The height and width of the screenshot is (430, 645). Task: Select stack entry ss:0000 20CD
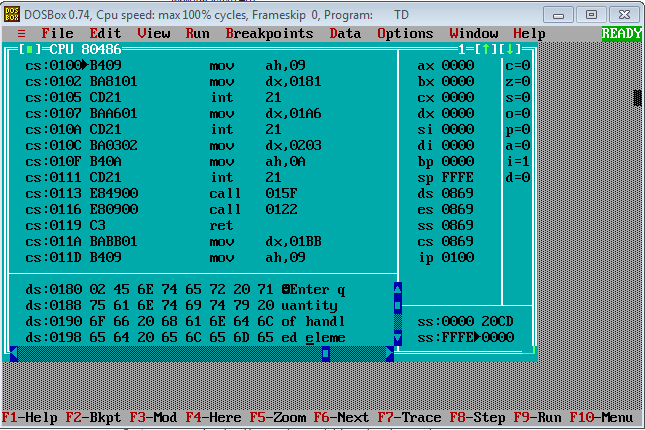click(466, 322)
